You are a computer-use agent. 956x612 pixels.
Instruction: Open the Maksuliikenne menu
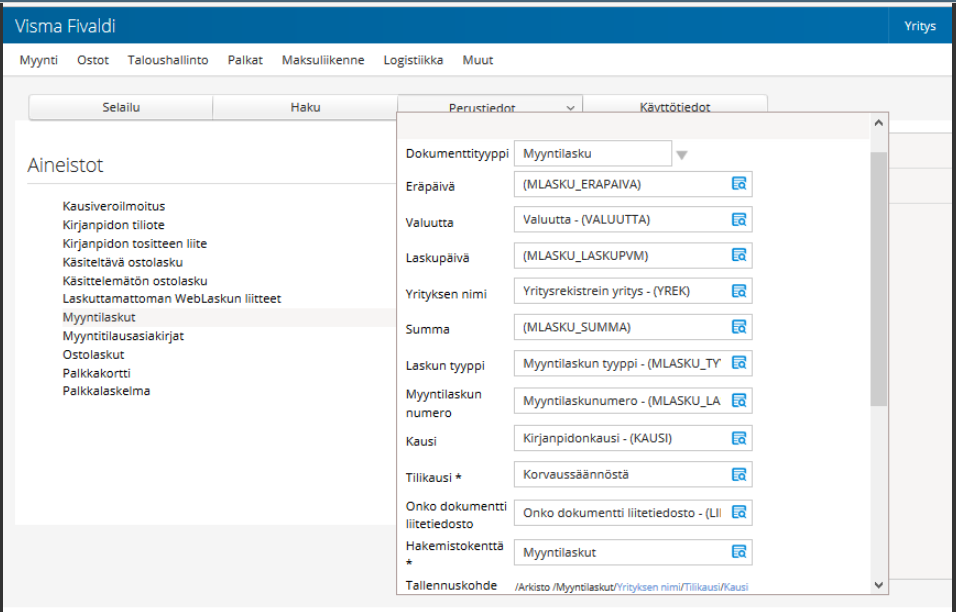coord(323,60)
